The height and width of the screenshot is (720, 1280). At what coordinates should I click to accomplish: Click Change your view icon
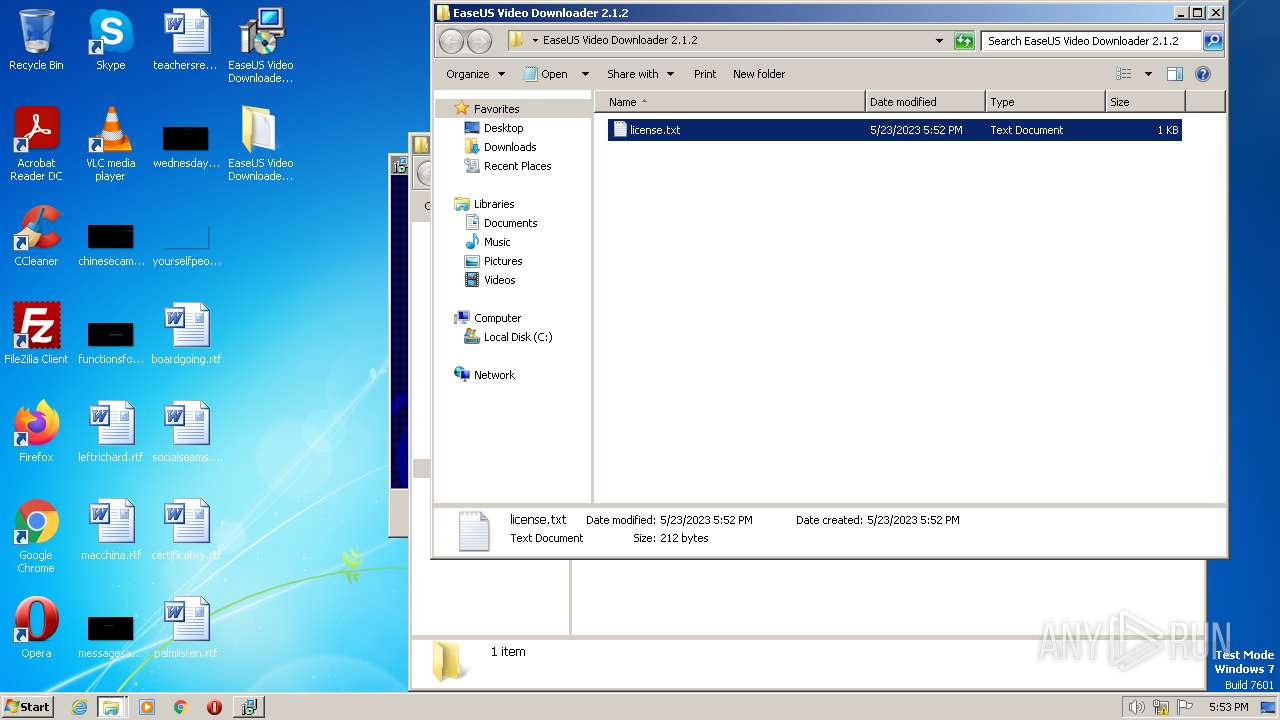pos(1124,74)
